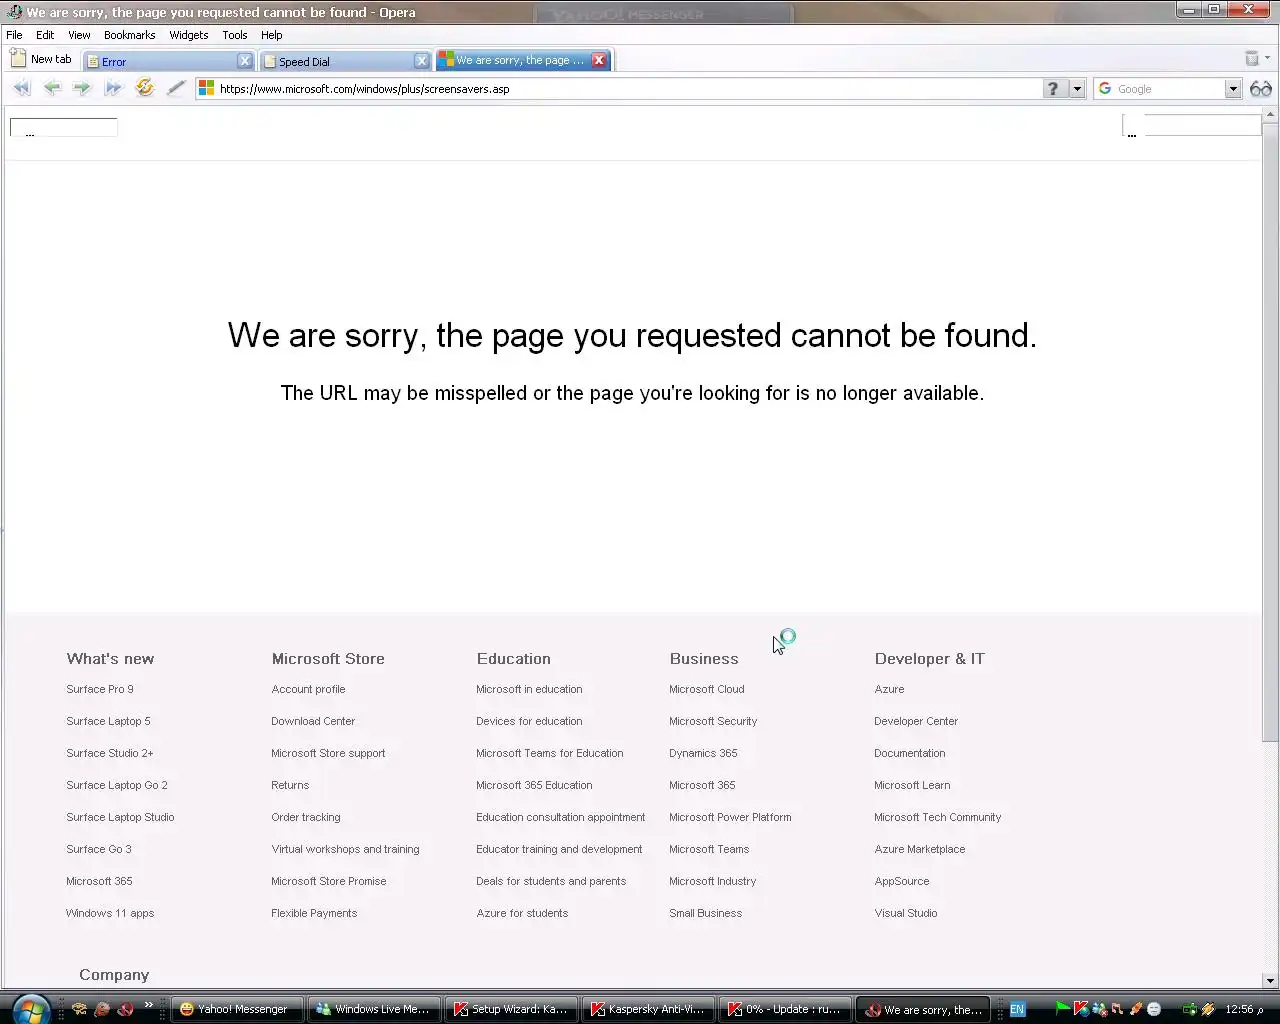The height and width of the screenshot is (1024, 1280).
Task: Click the question mark security icon
Action: (x=1052, y=88)
